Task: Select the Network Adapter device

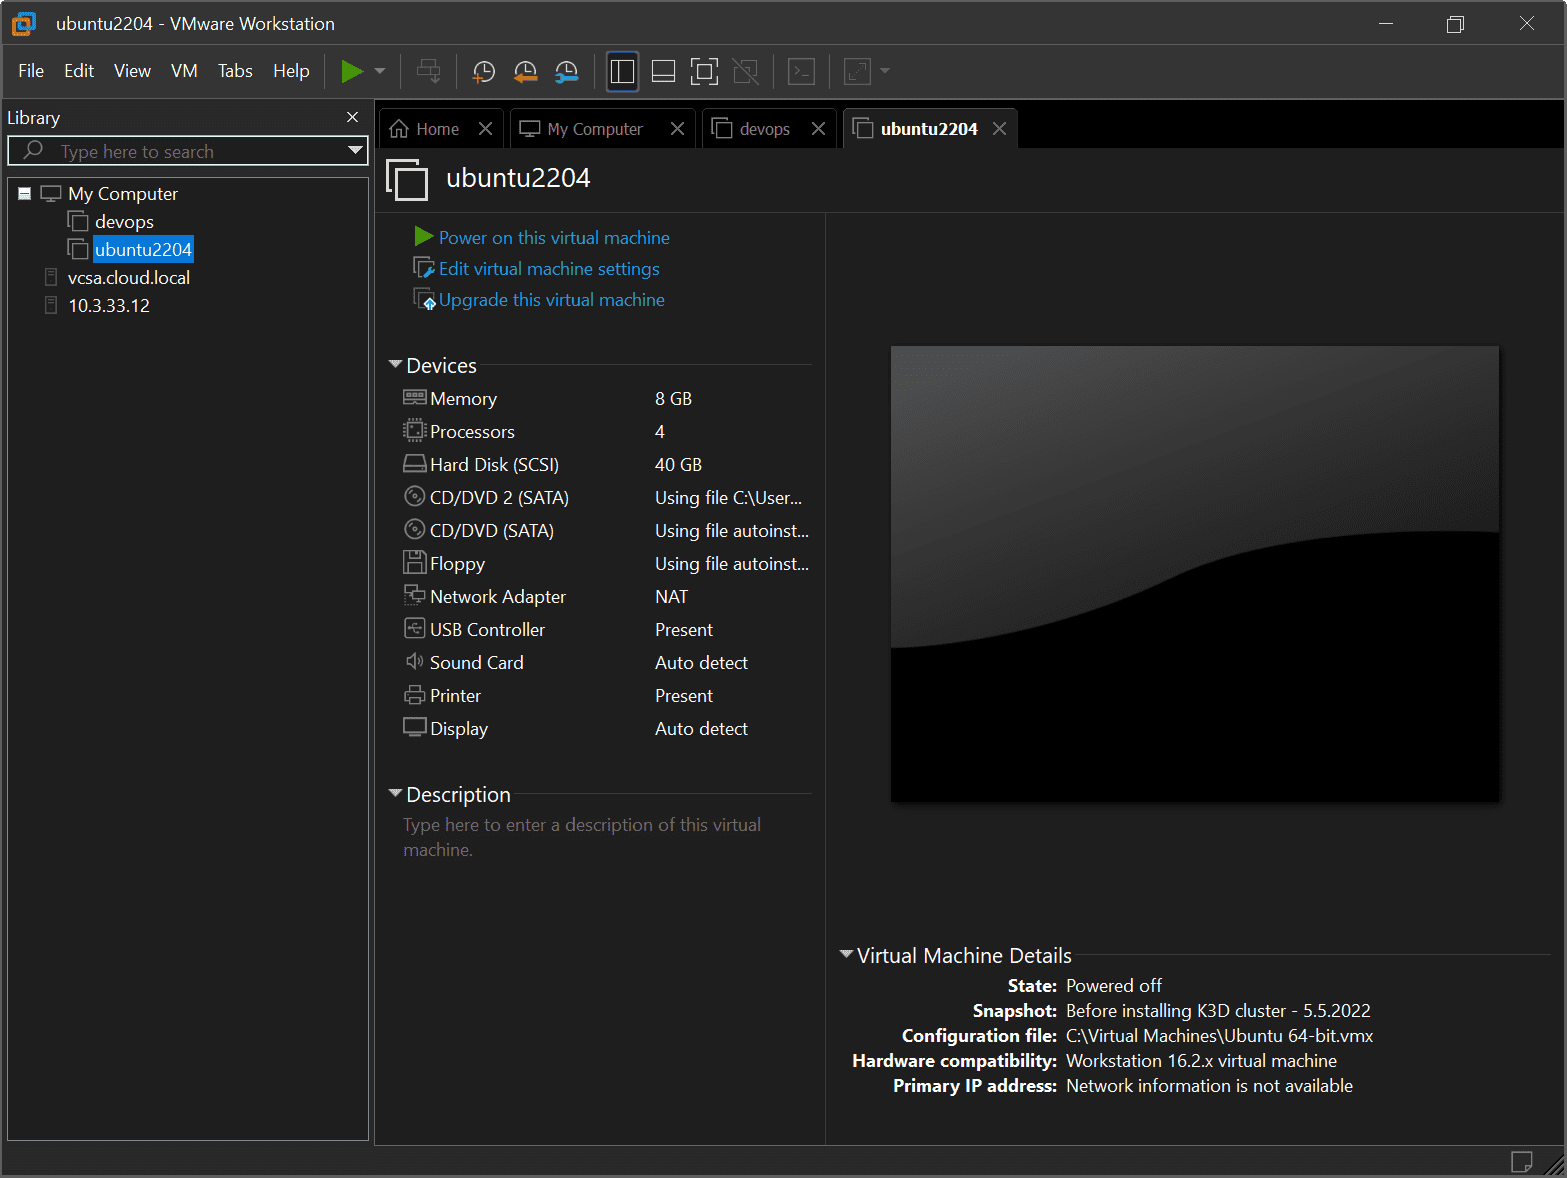Action: 496,596
